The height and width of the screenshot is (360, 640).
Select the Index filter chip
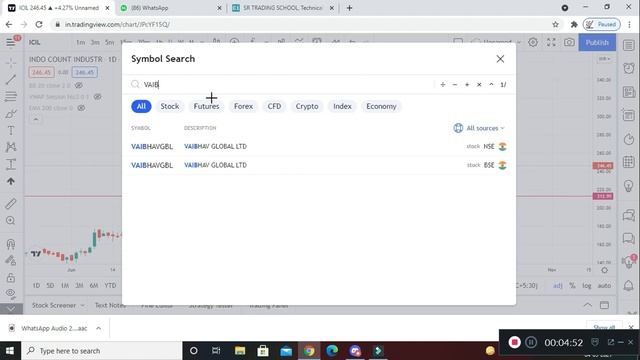[x=342, y=106]
